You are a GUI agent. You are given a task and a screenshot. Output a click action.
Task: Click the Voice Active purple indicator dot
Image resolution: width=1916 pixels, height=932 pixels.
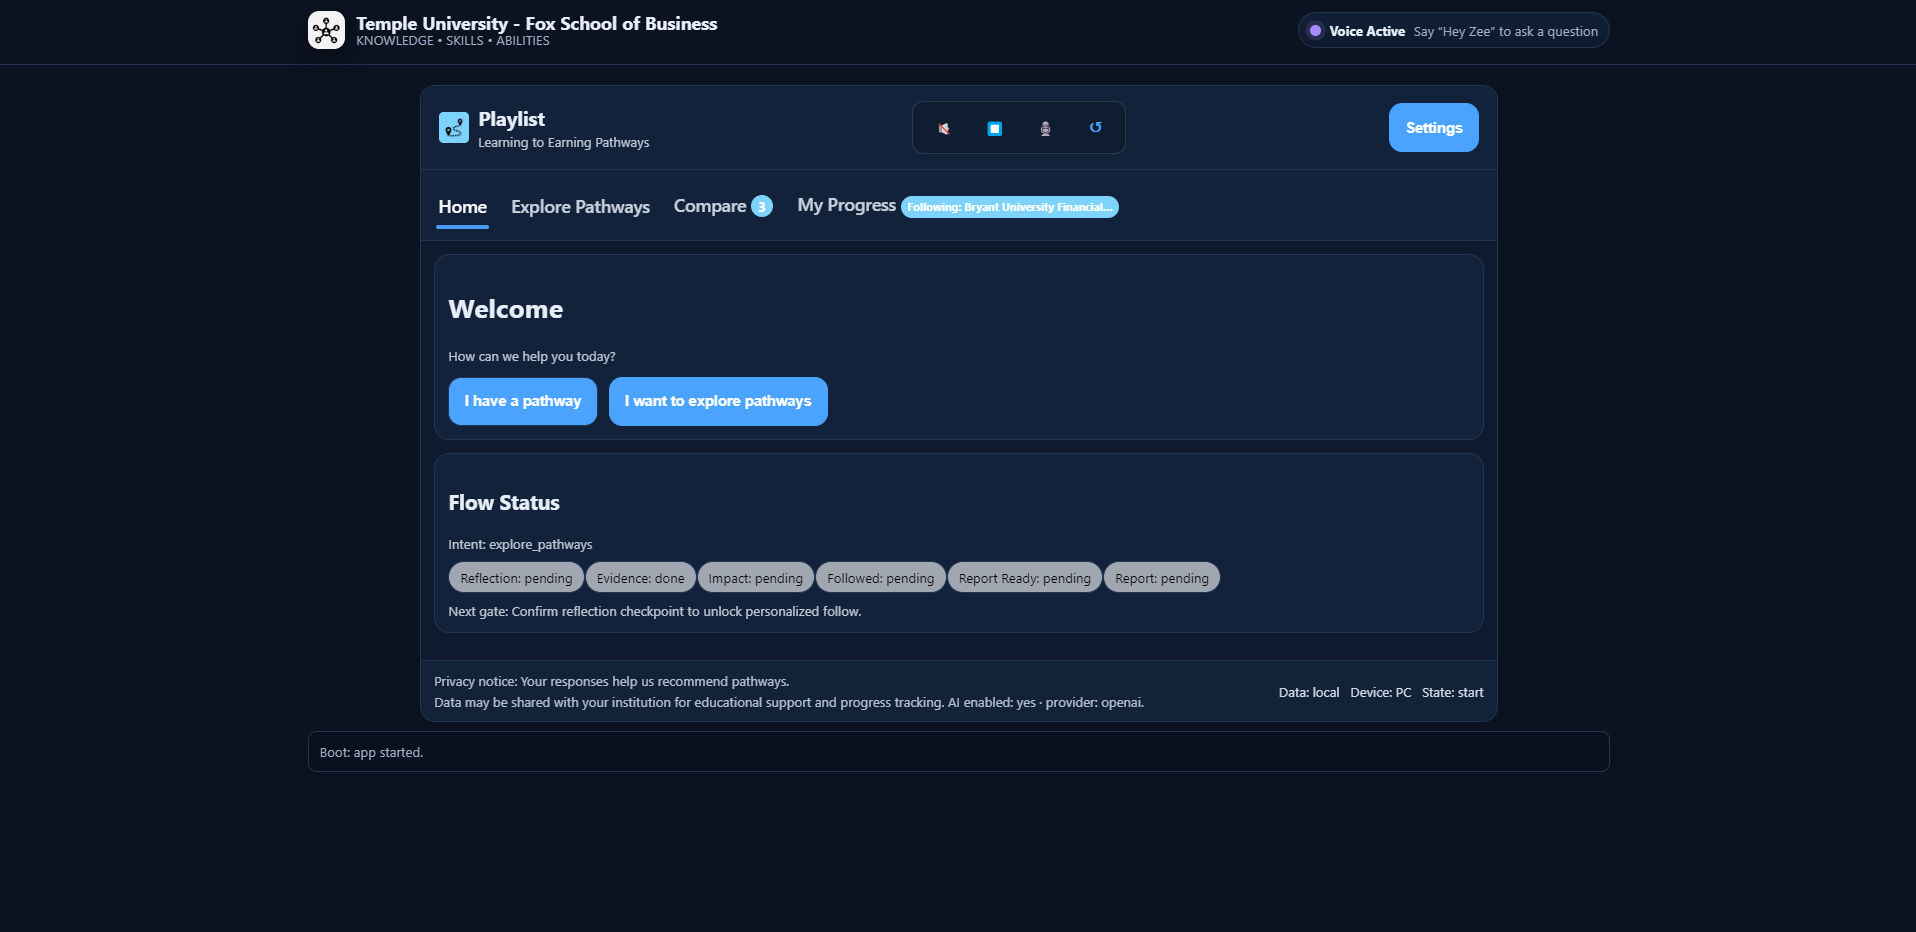1314,30
